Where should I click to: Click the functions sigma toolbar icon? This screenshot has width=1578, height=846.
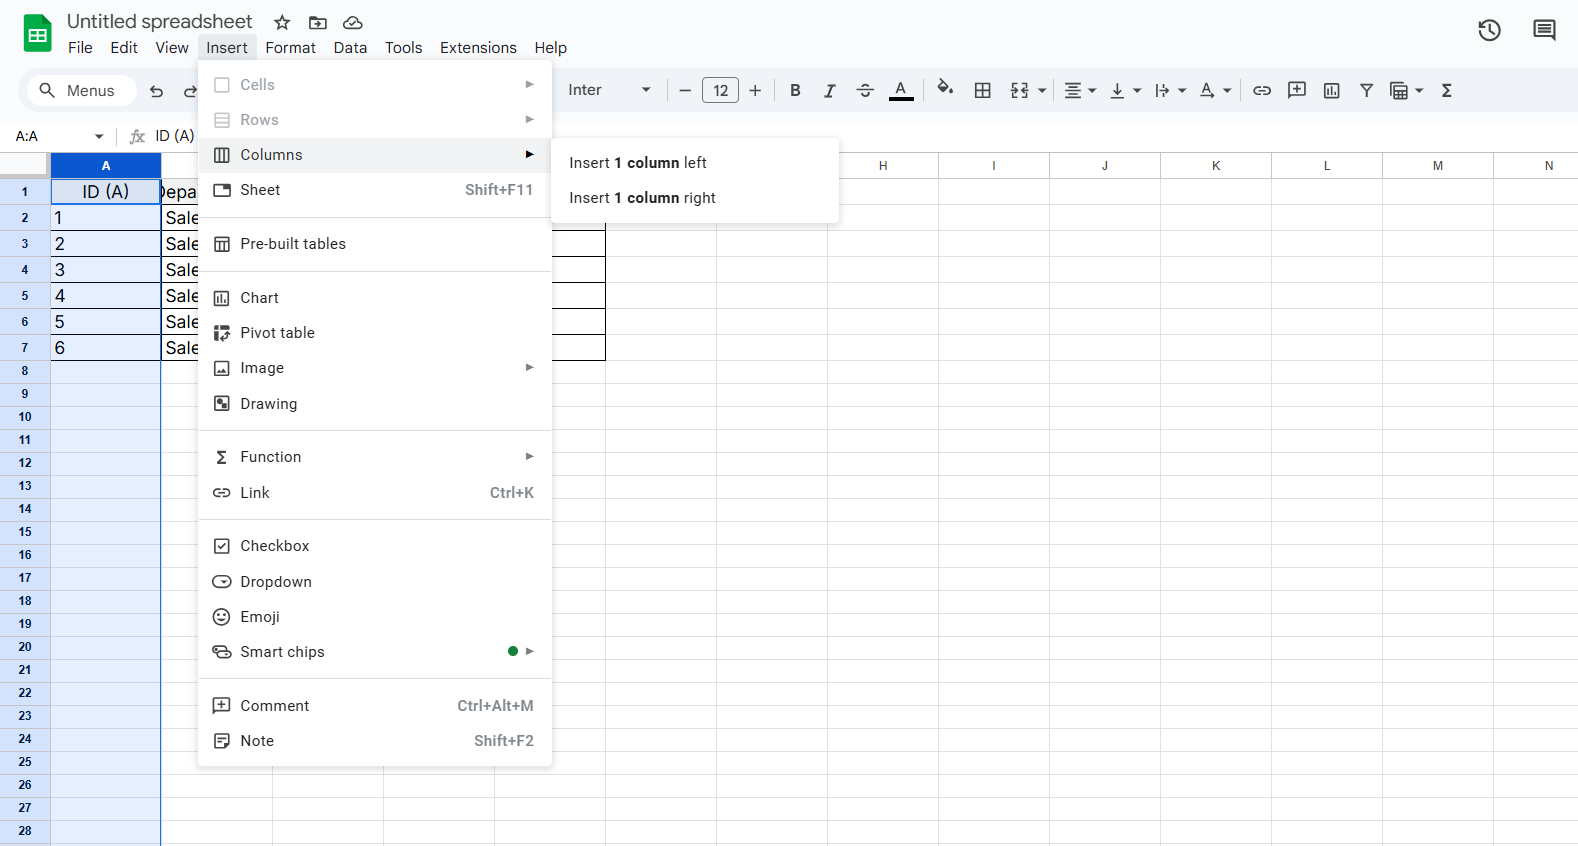click(x=1446, y=91)
